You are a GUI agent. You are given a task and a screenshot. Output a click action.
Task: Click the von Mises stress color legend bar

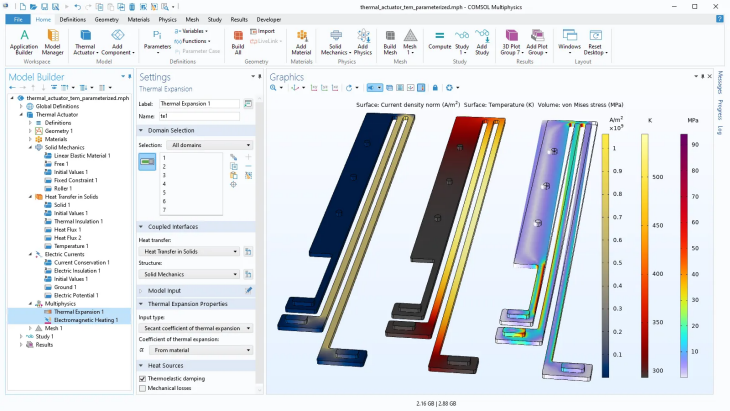(683, 256)
